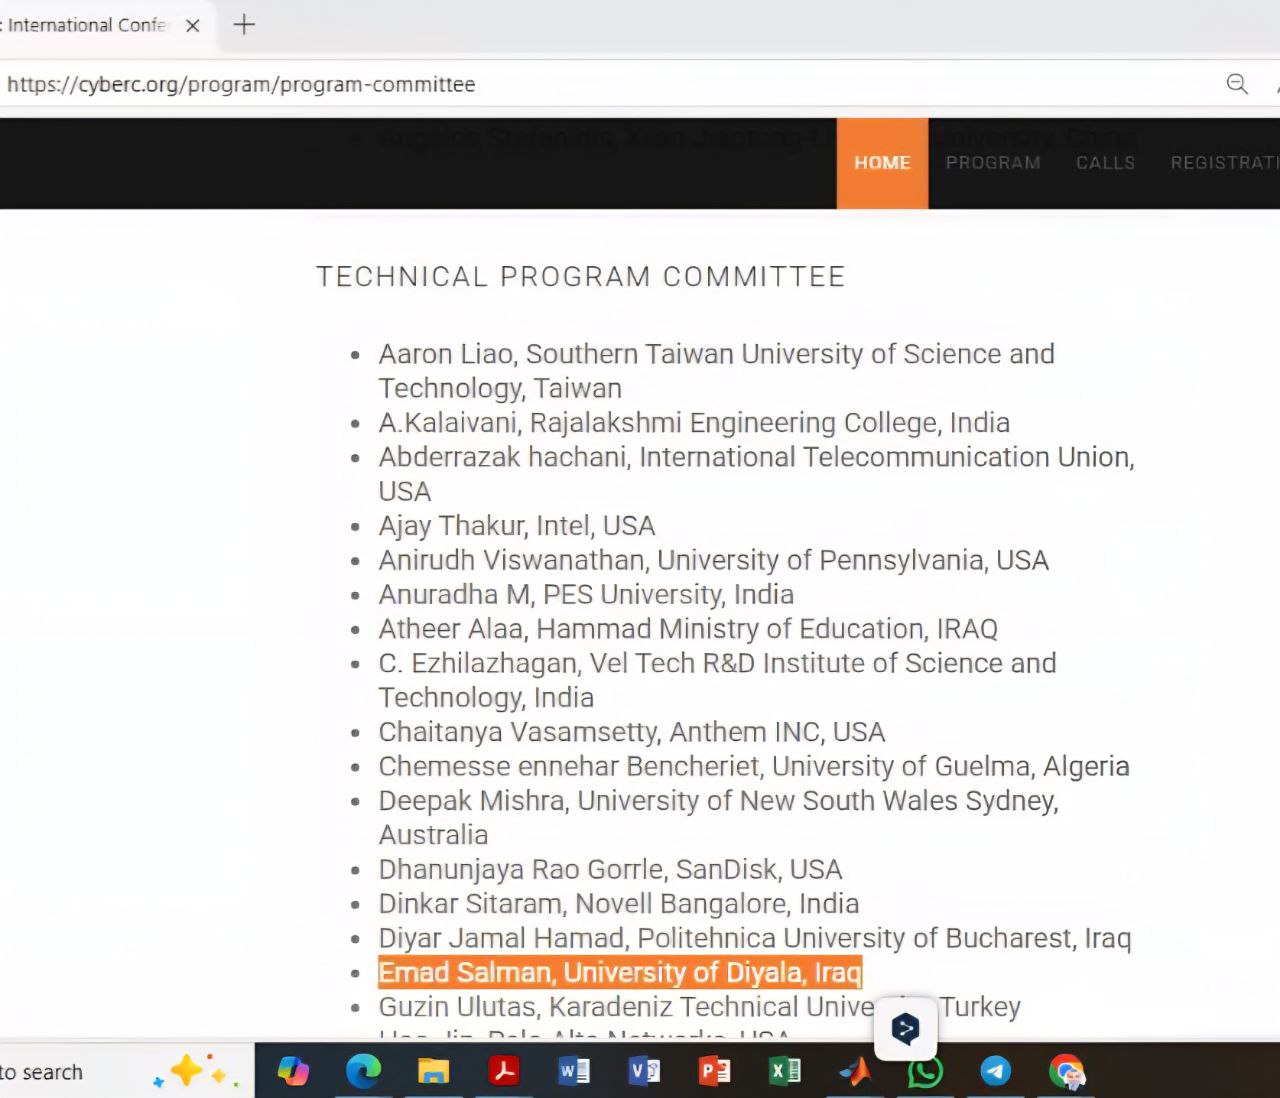Launch Excel from the taskbar
Screen dimensions: 1280x1098
pyautogui.click(x=784, y=1071)
